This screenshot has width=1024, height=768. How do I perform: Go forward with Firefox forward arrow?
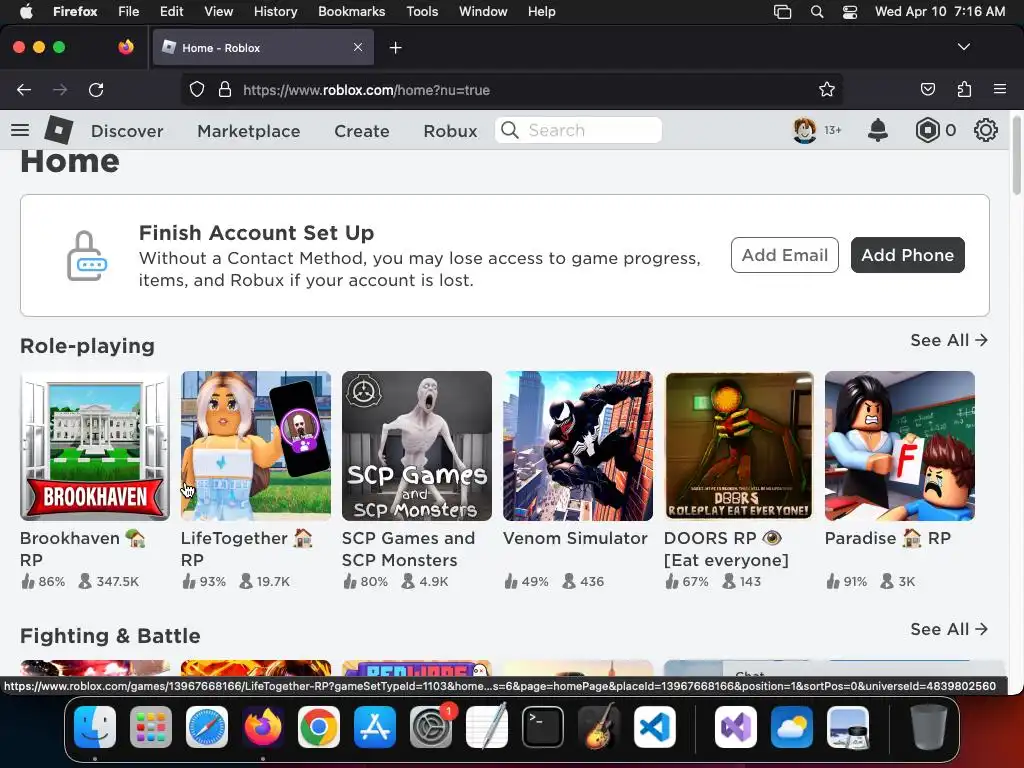pos(60,90)
